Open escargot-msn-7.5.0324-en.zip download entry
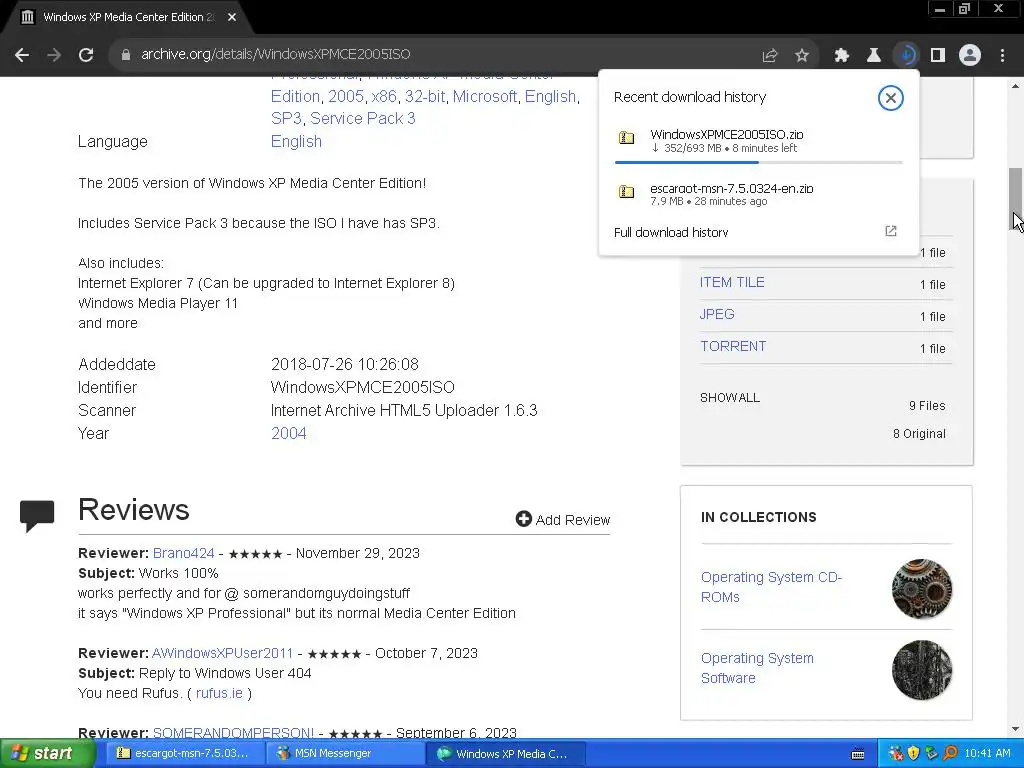 [758, 194]
